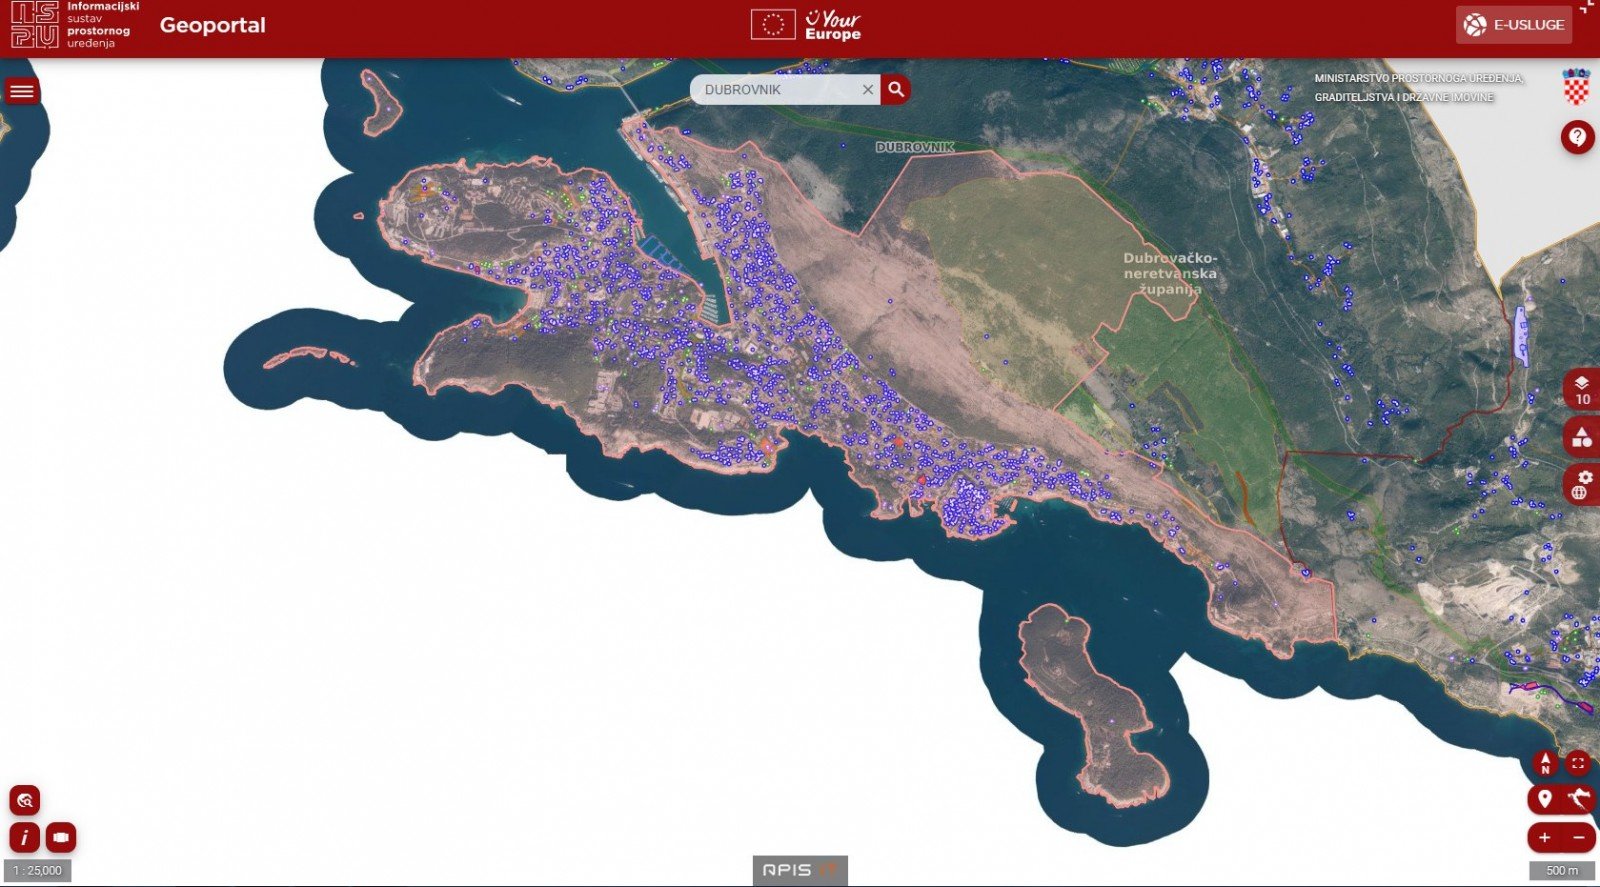Open the layers panel showing 10
1600x887 pixels.
click(1581, 390)
